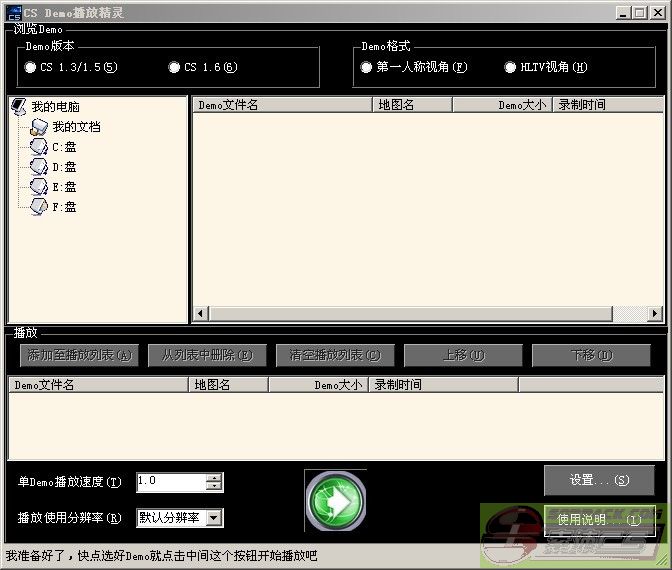
Task: Sort browser list by Demo大小 column
Action: tap(502, 105)
